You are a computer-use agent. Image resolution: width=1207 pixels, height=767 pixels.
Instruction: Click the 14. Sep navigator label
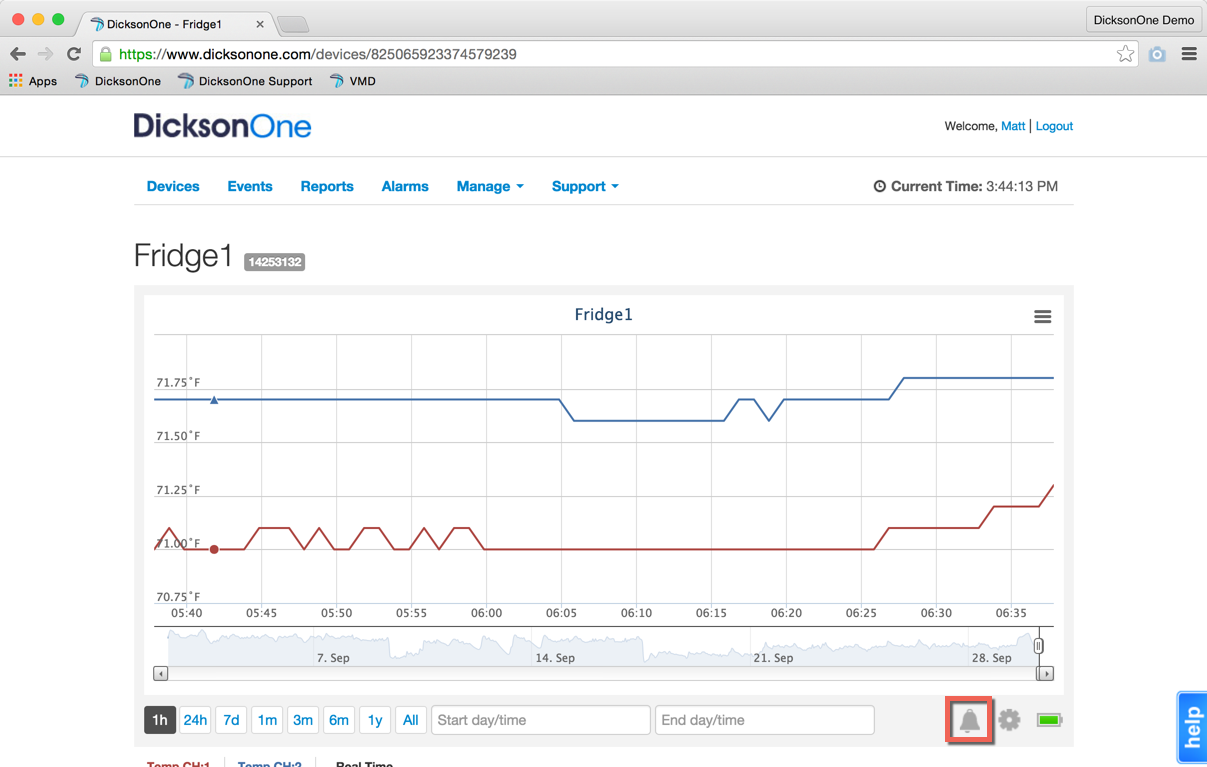tap(555, 658)
